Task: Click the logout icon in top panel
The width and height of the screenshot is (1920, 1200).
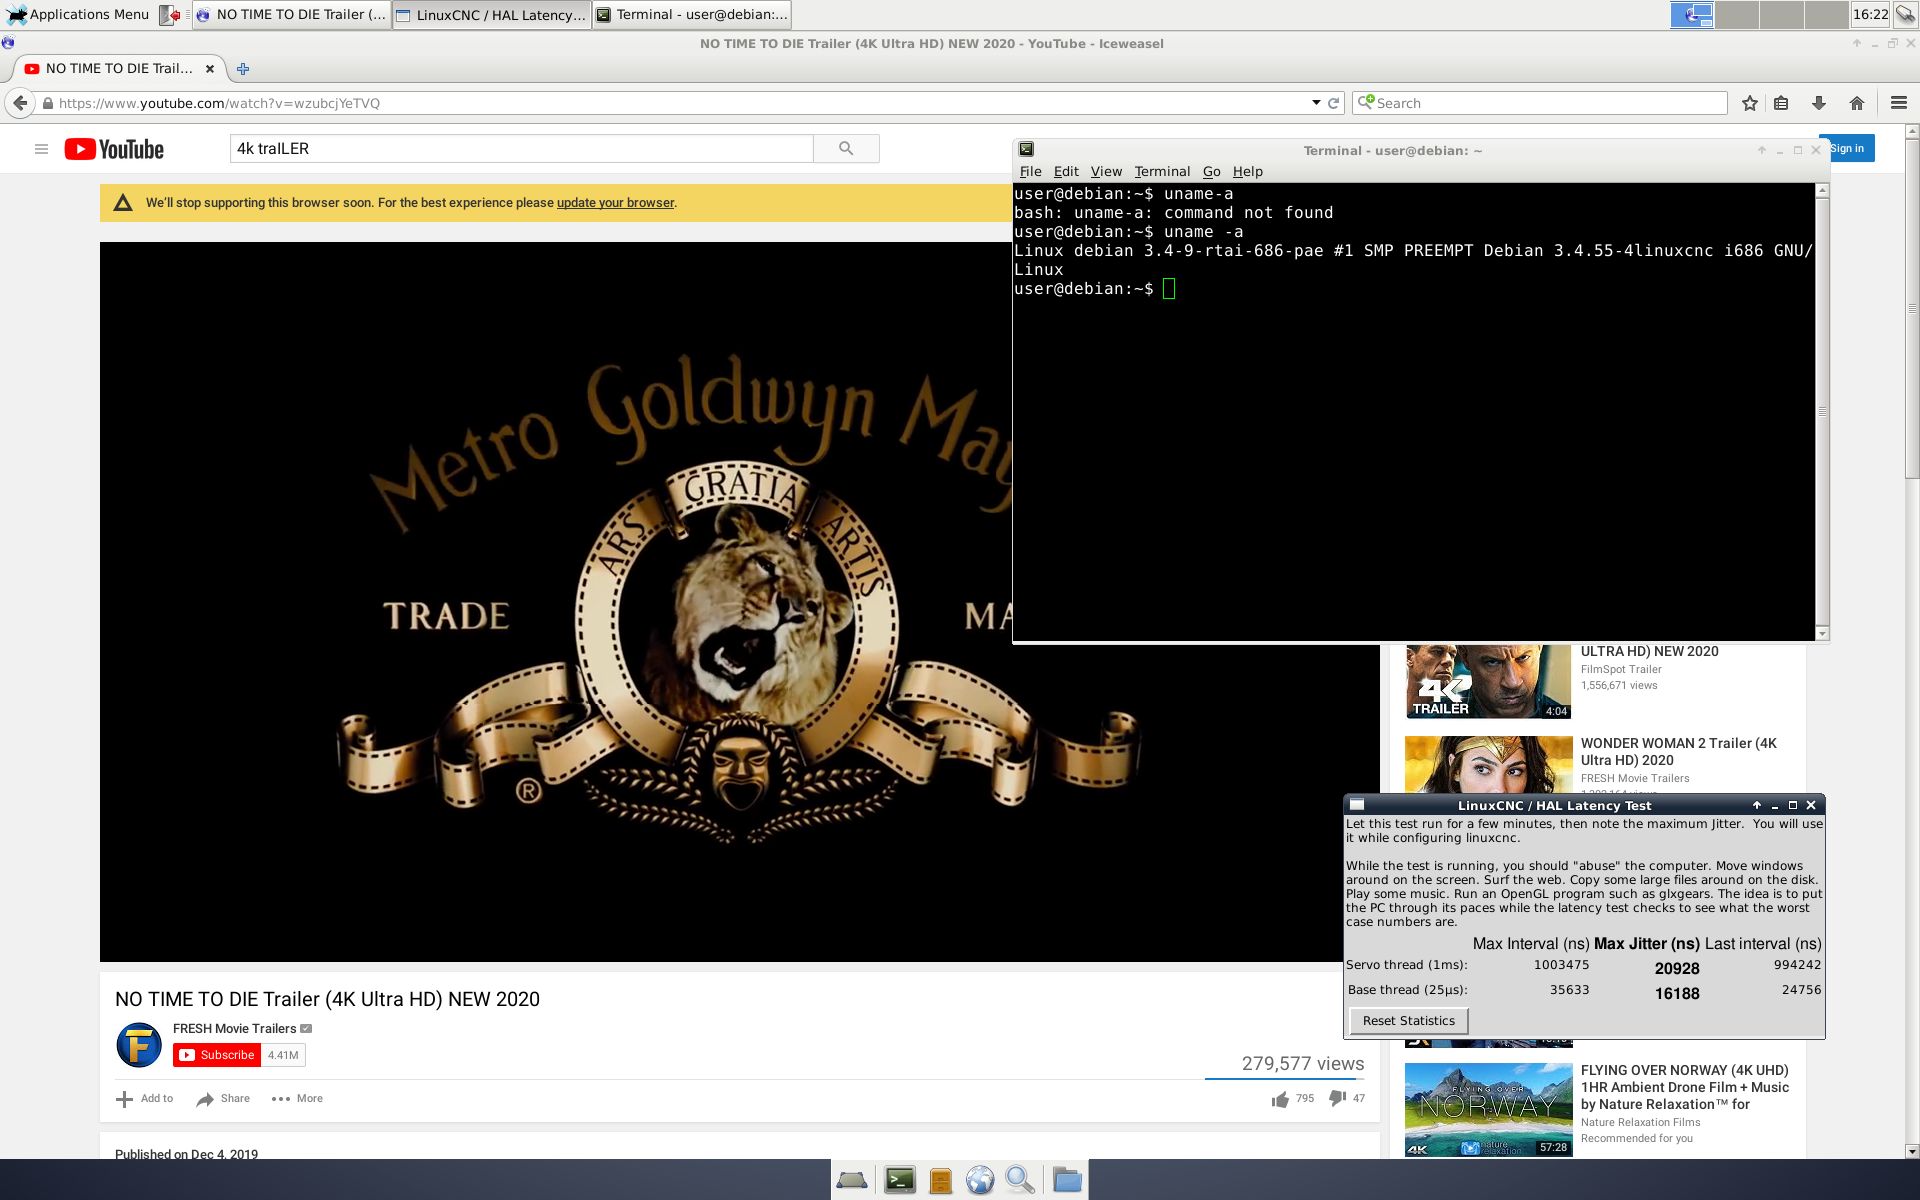Action: click(x=170, y=14)
